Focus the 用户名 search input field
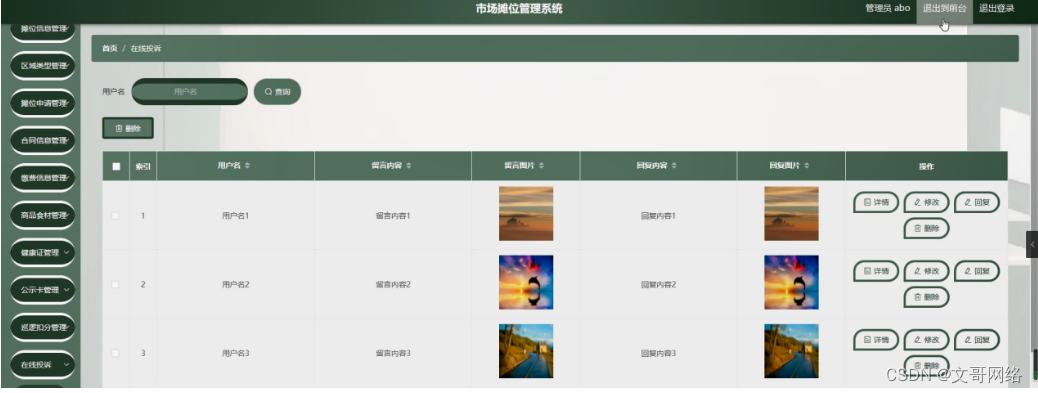The height and width of the screenshot is (393, 1038). tap(189, 92)
